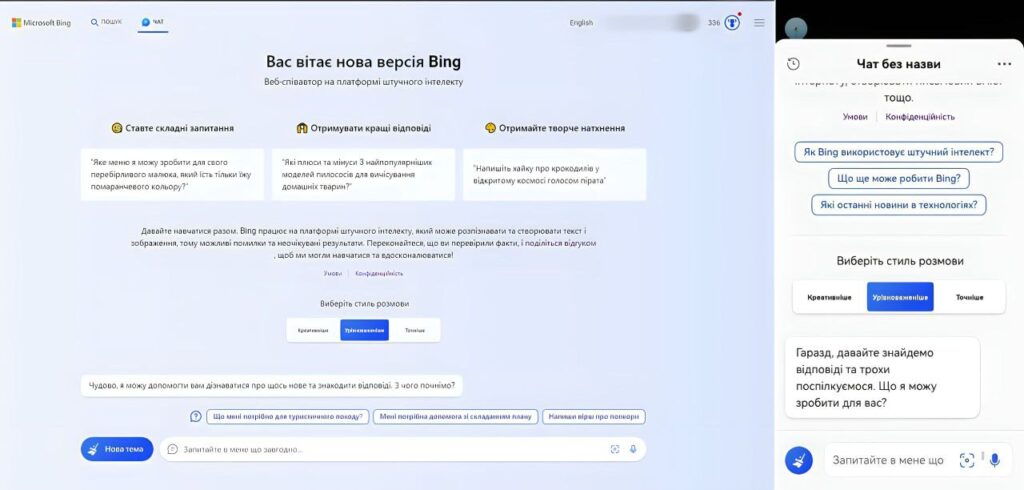This screenshot has width=1024, height=490.
Task: Choose Точніше style in the side panel
Action: click(970, 297)
